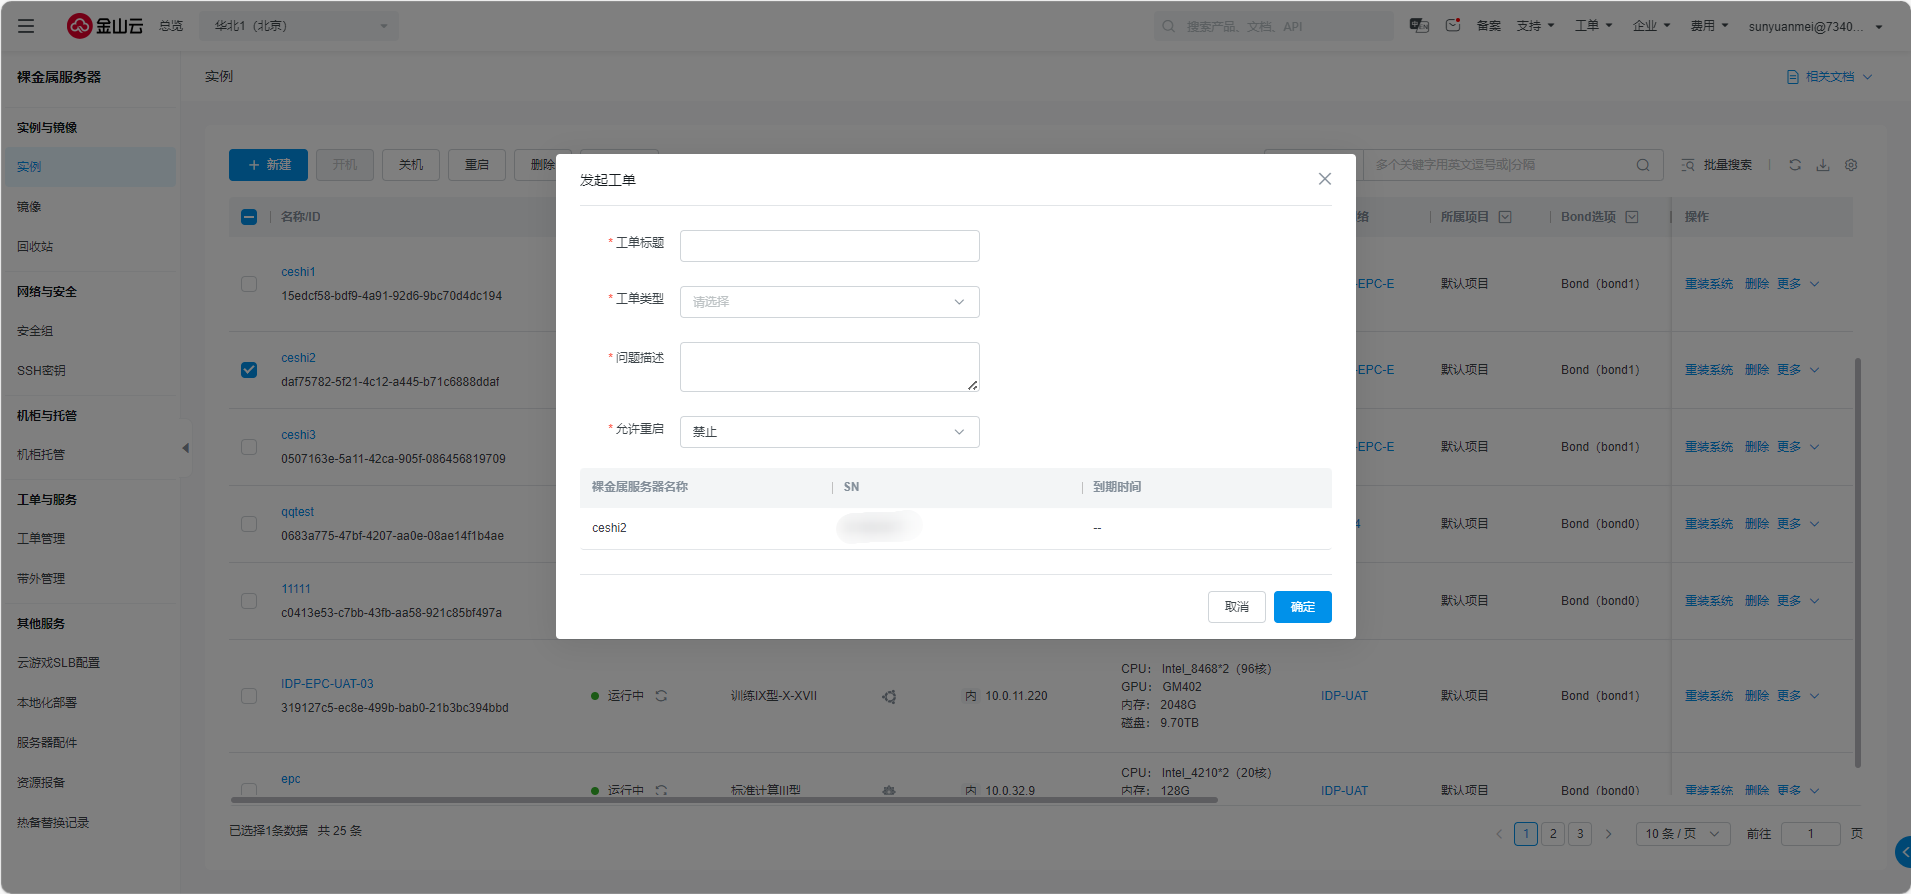Click the 工单标题 input field
Image resolution: width=1911 pixels, height=894 pixels.
coord(829,246)
